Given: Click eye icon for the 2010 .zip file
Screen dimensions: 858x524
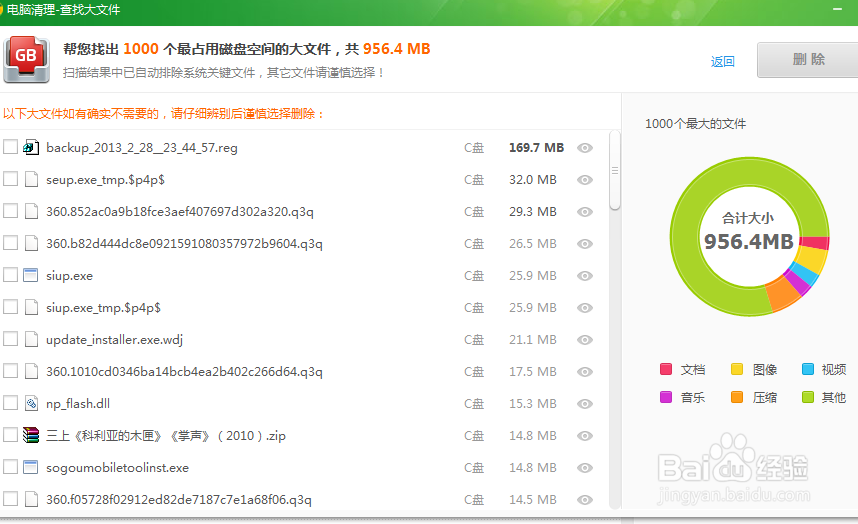Looking at the screenshot, I should 585,436.
